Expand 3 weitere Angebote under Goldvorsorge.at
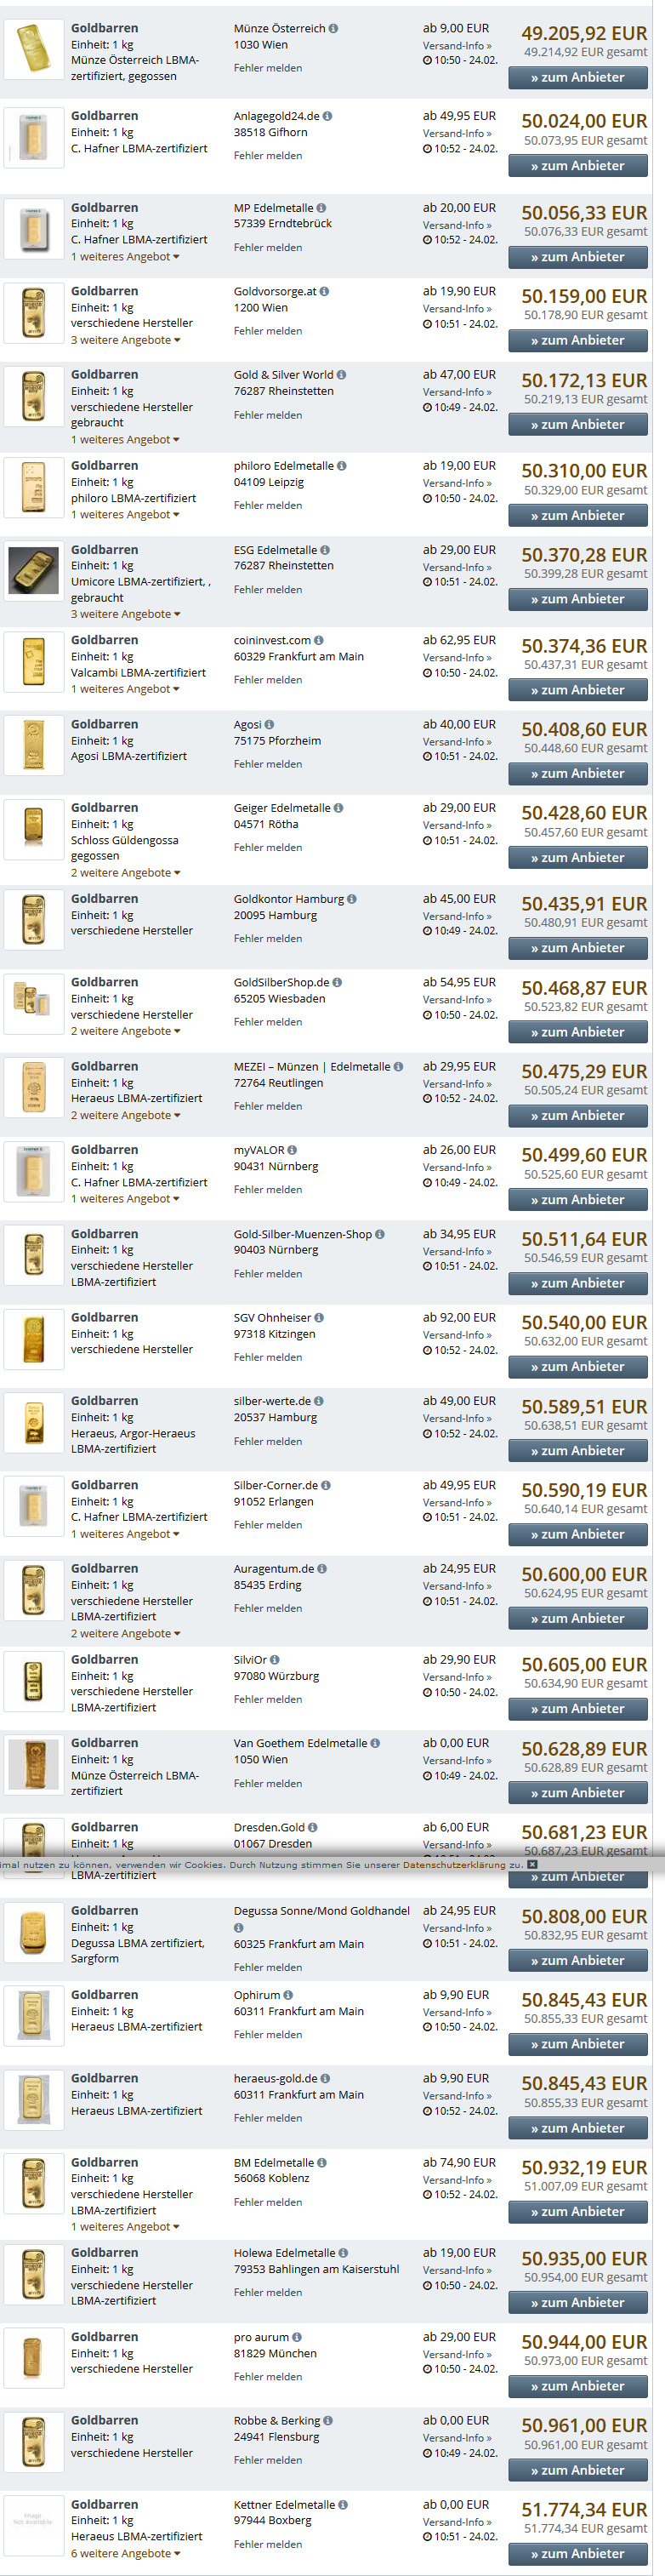Viewport: 665px width, 2576px height. pos(125,340)
